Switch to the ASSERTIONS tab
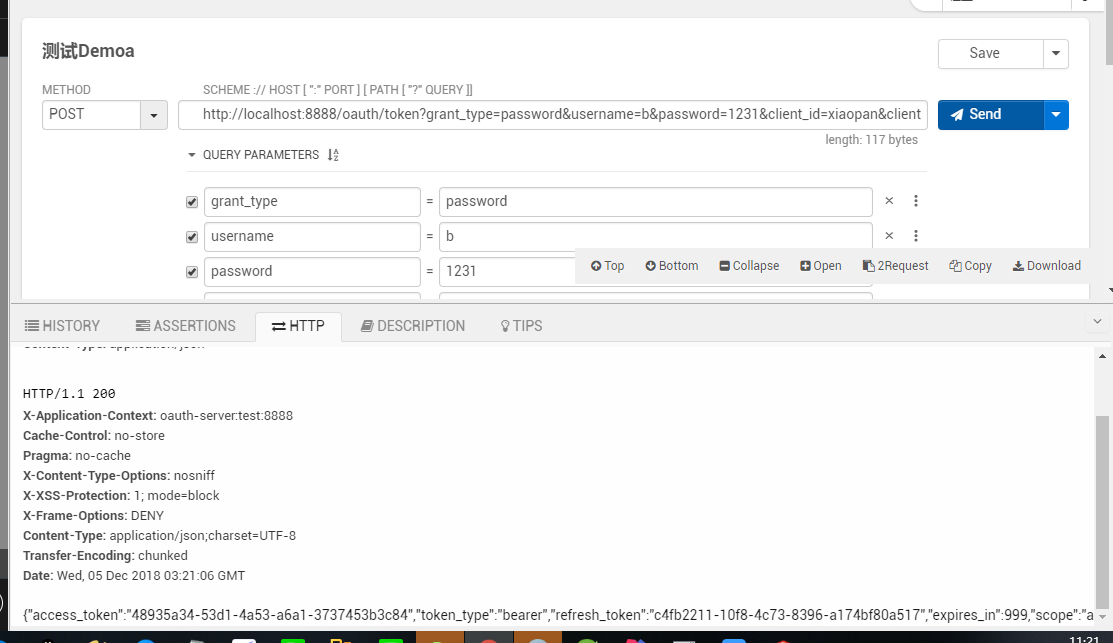This screenshot has width=1113, height=643. (x=186, y=326)
